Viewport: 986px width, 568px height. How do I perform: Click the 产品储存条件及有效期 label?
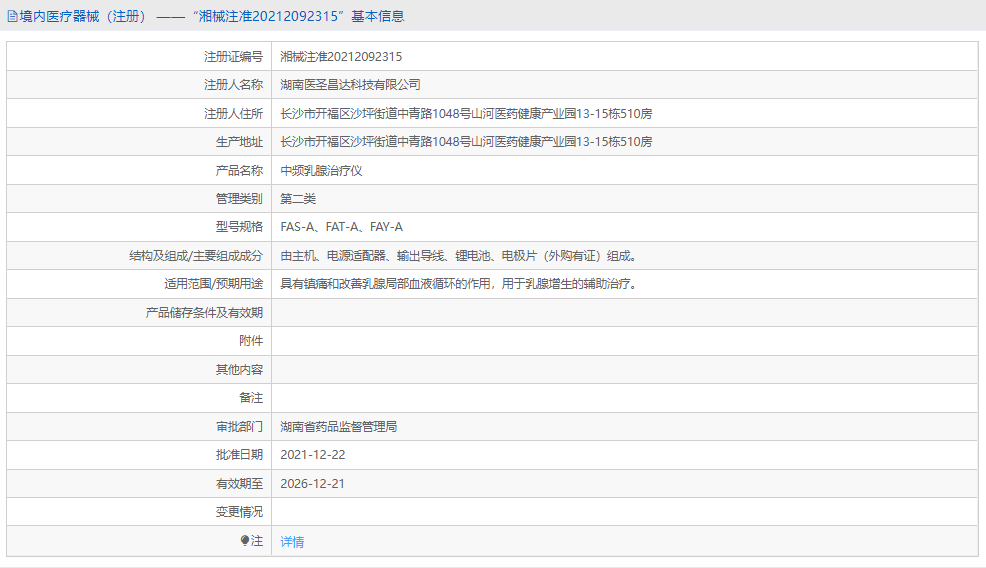point(204,313)
